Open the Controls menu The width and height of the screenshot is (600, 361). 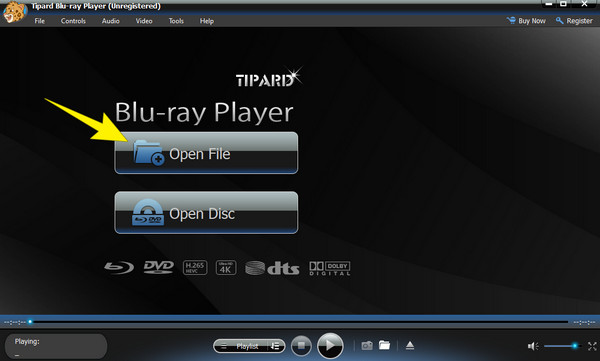pos(73,21)
